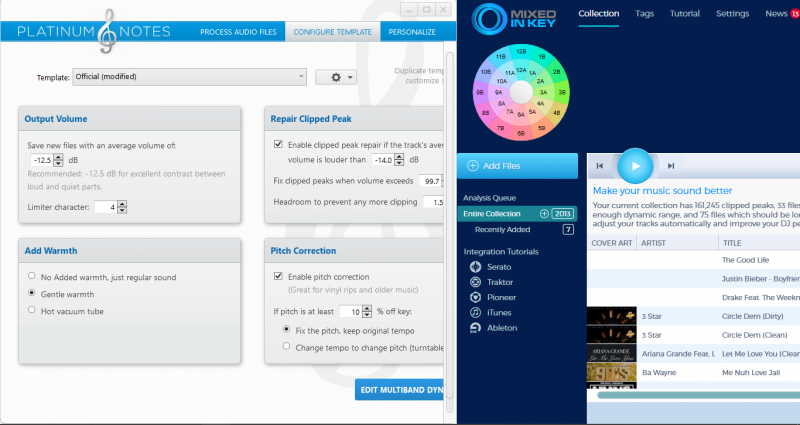The height and width of the screenshot is (425, 800).
Task: Select 8A on the Camelot wheel
Action: coord(501,104)
